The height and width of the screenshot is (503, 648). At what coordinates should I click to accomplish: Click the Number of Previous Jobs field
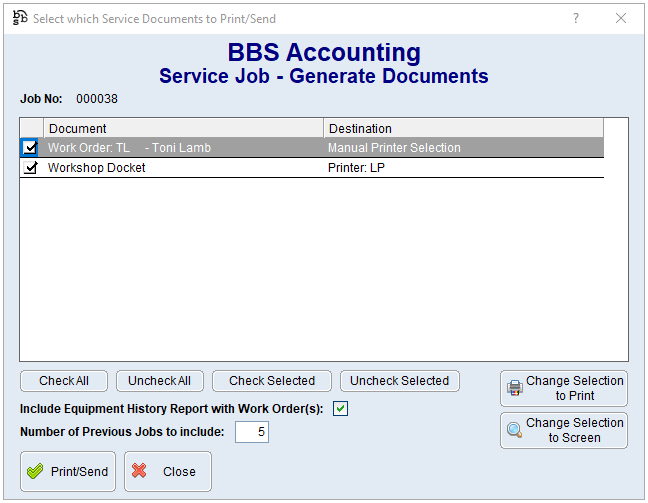click(x=252, y=432)
